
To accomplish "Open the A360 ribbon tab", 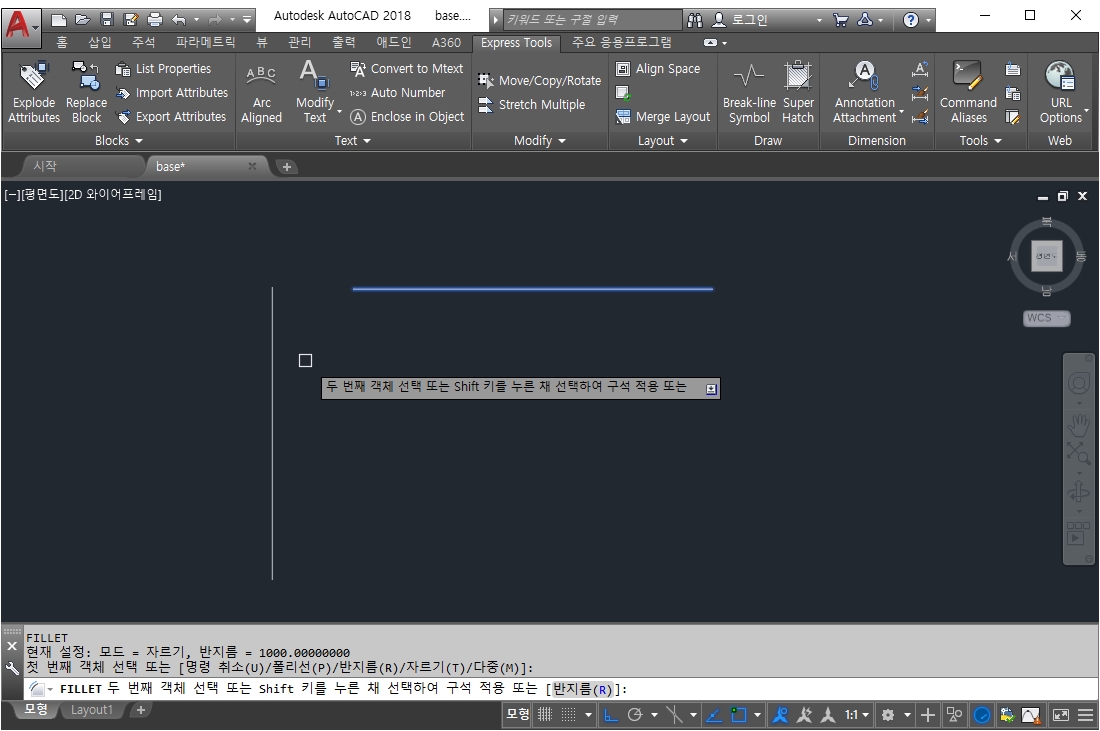I will [x=446, y=42].
